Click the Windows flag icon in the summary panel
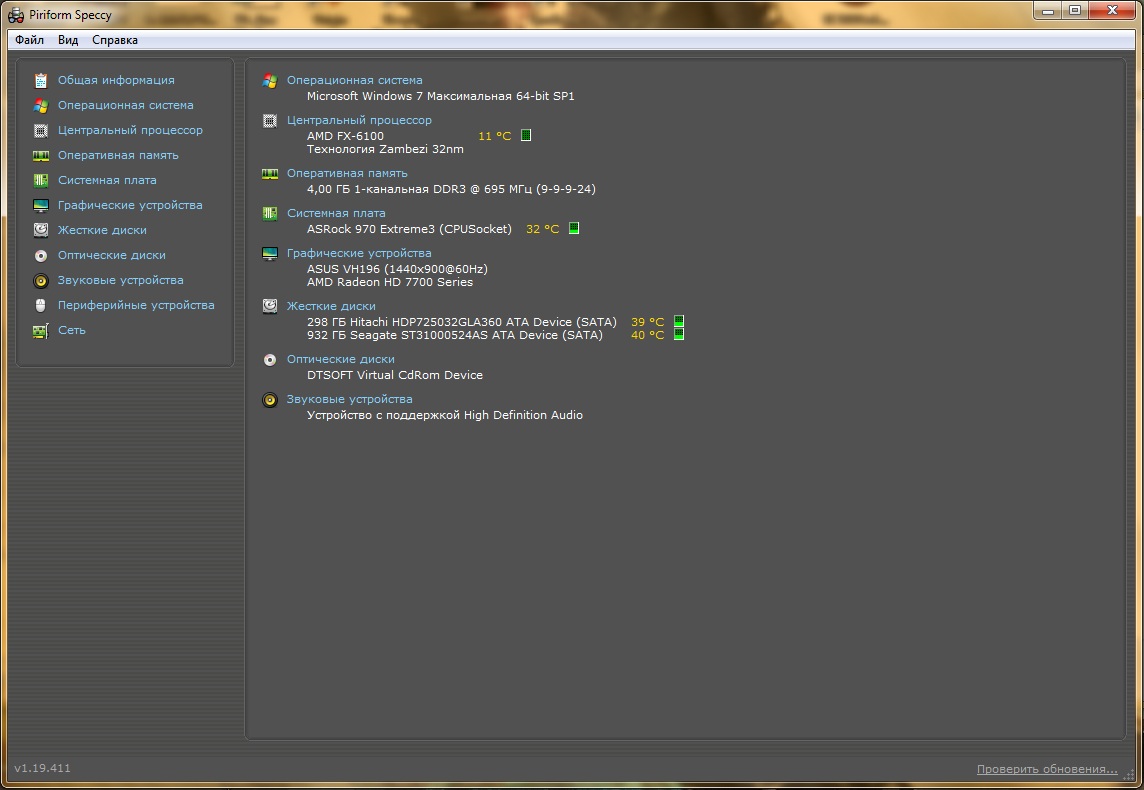1144x790 pixels. [270, 80]
